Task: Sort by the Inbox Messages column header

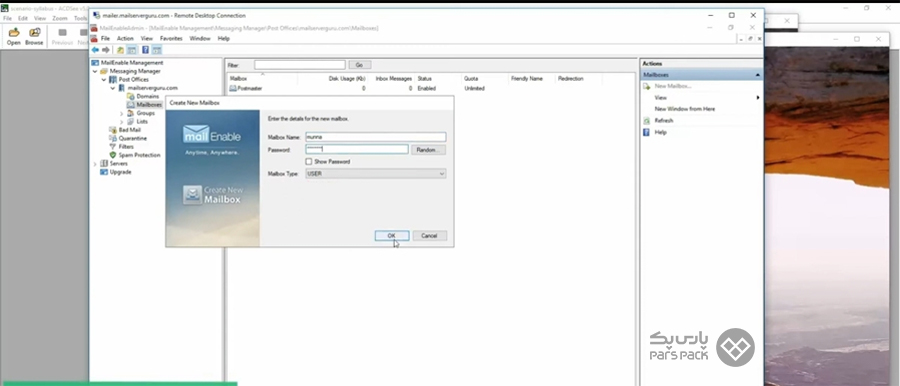Action: (x=394, y=79)
